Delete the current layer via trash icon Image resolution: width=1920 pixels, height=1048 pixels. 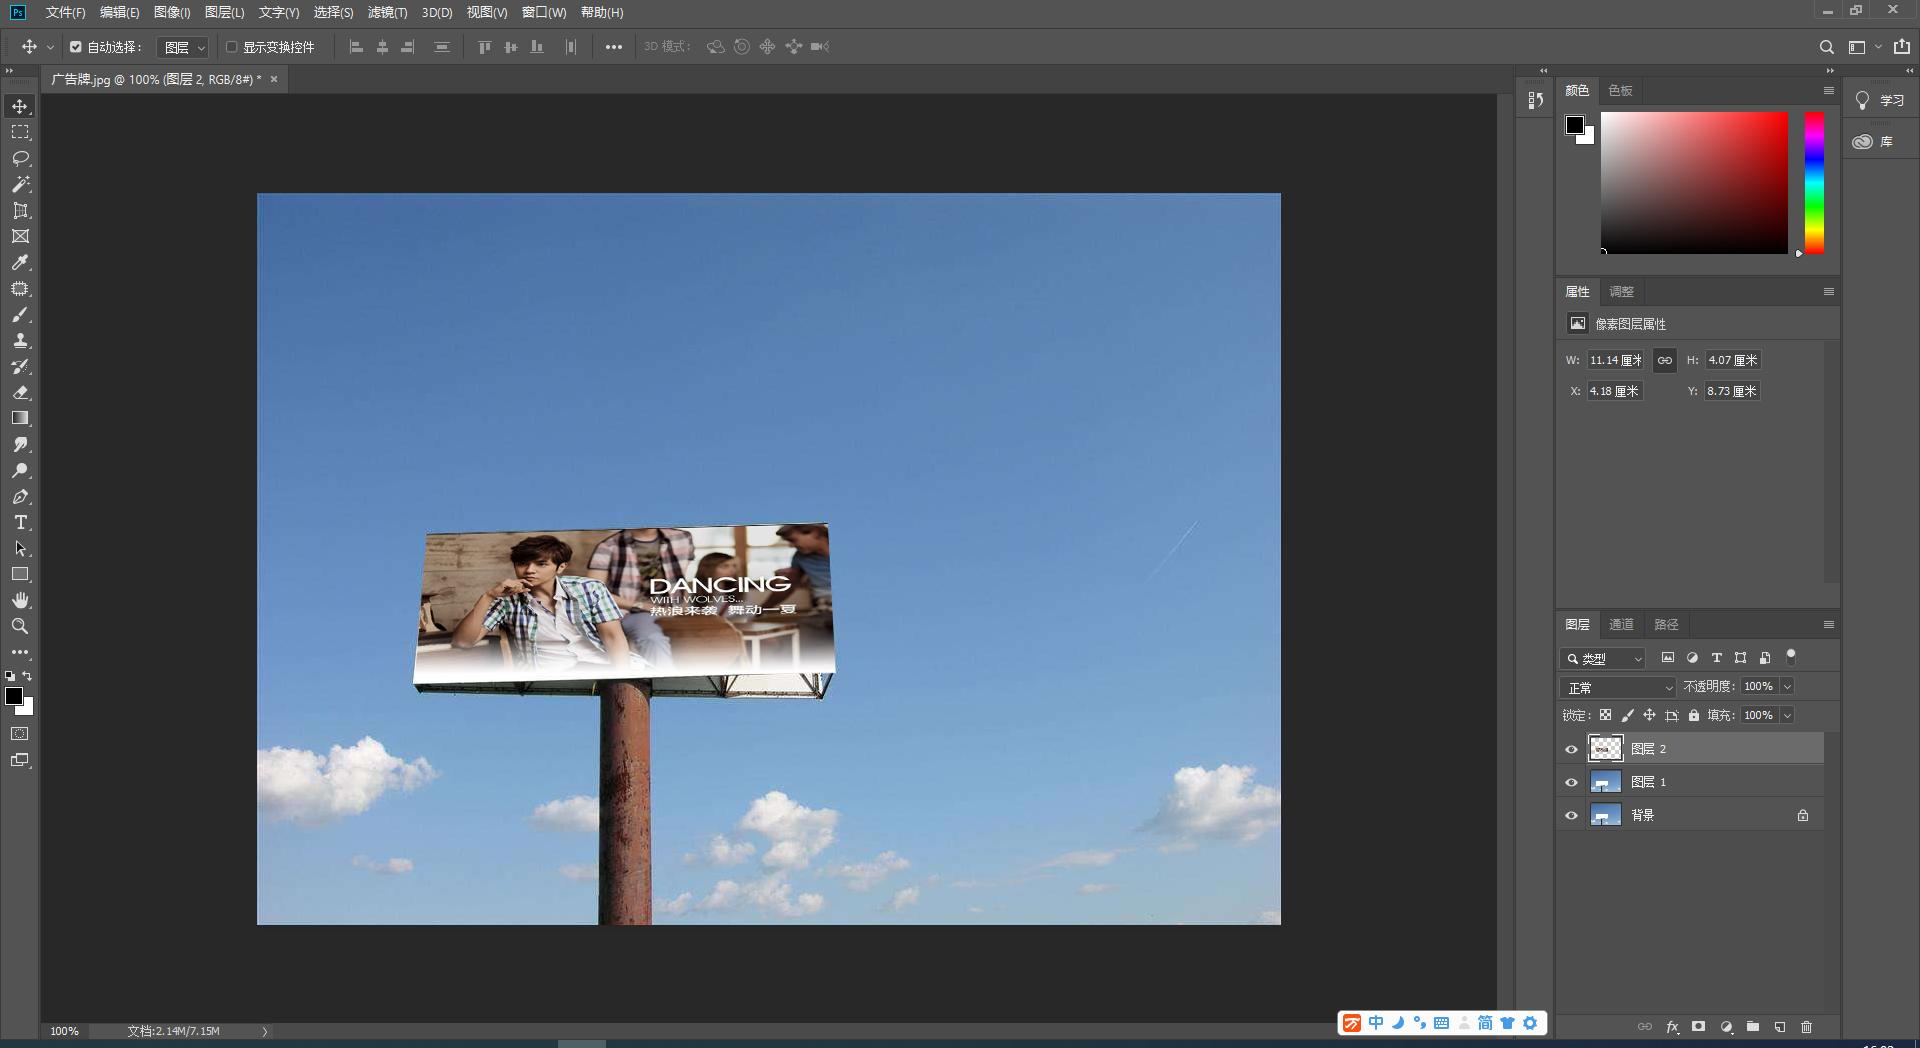pyautogui.click(x=1805, y=1027)
